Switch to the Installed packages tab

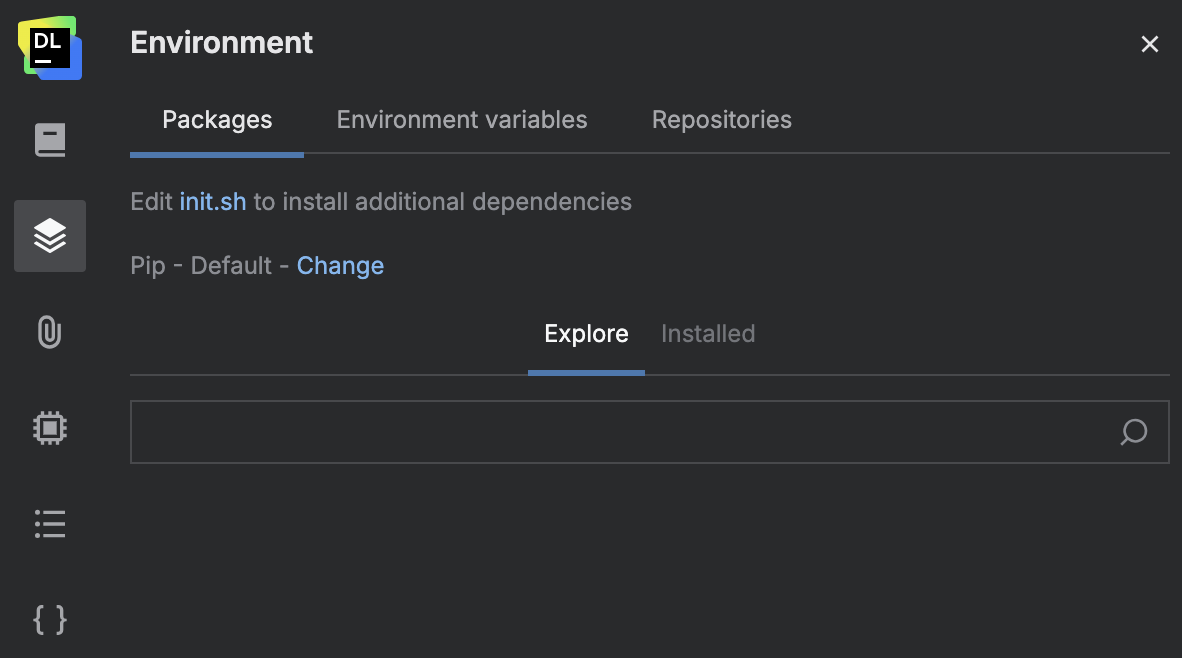pyautogui.click(x=707, y=333)
